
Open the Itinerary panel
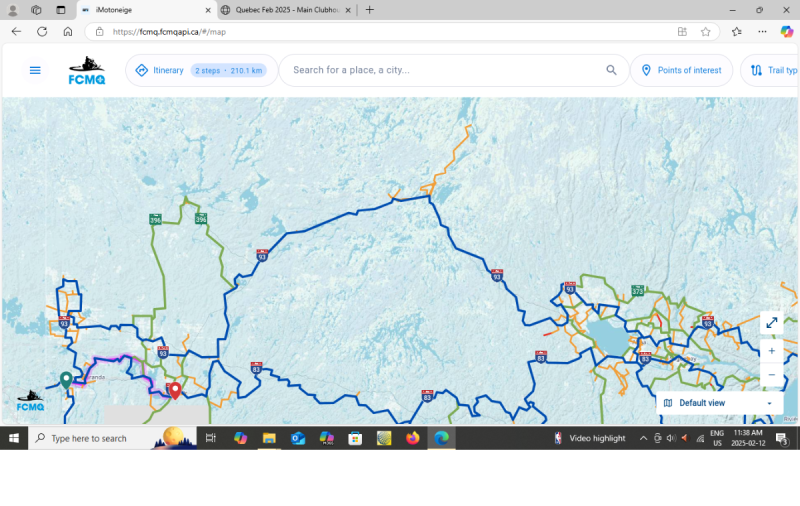(160, 70)
